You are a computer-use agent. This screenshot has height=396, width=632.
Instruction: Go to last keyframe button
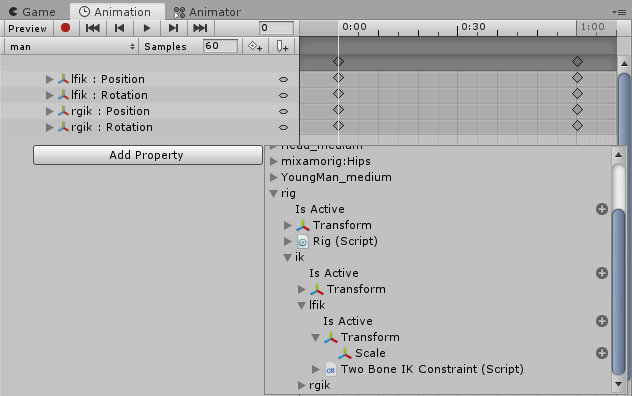(x=200, y=28)
